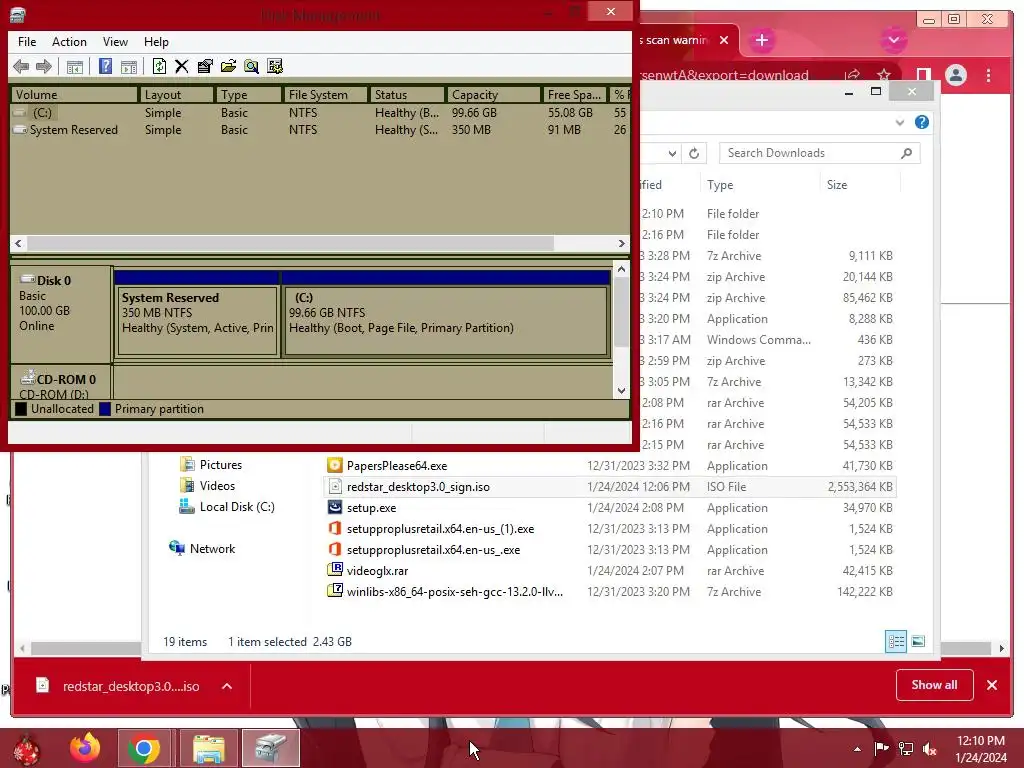
Task: Sort by the Volume column header
Action: click(74, 95)
